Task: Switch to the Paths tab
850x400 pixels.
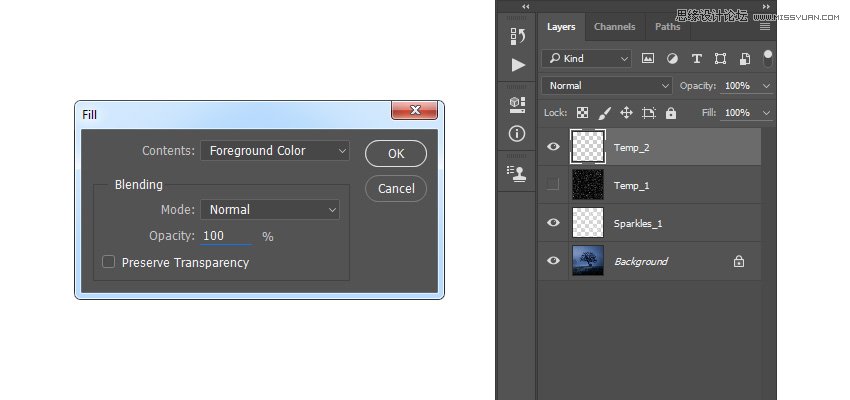Action: [x=667, y=27]
